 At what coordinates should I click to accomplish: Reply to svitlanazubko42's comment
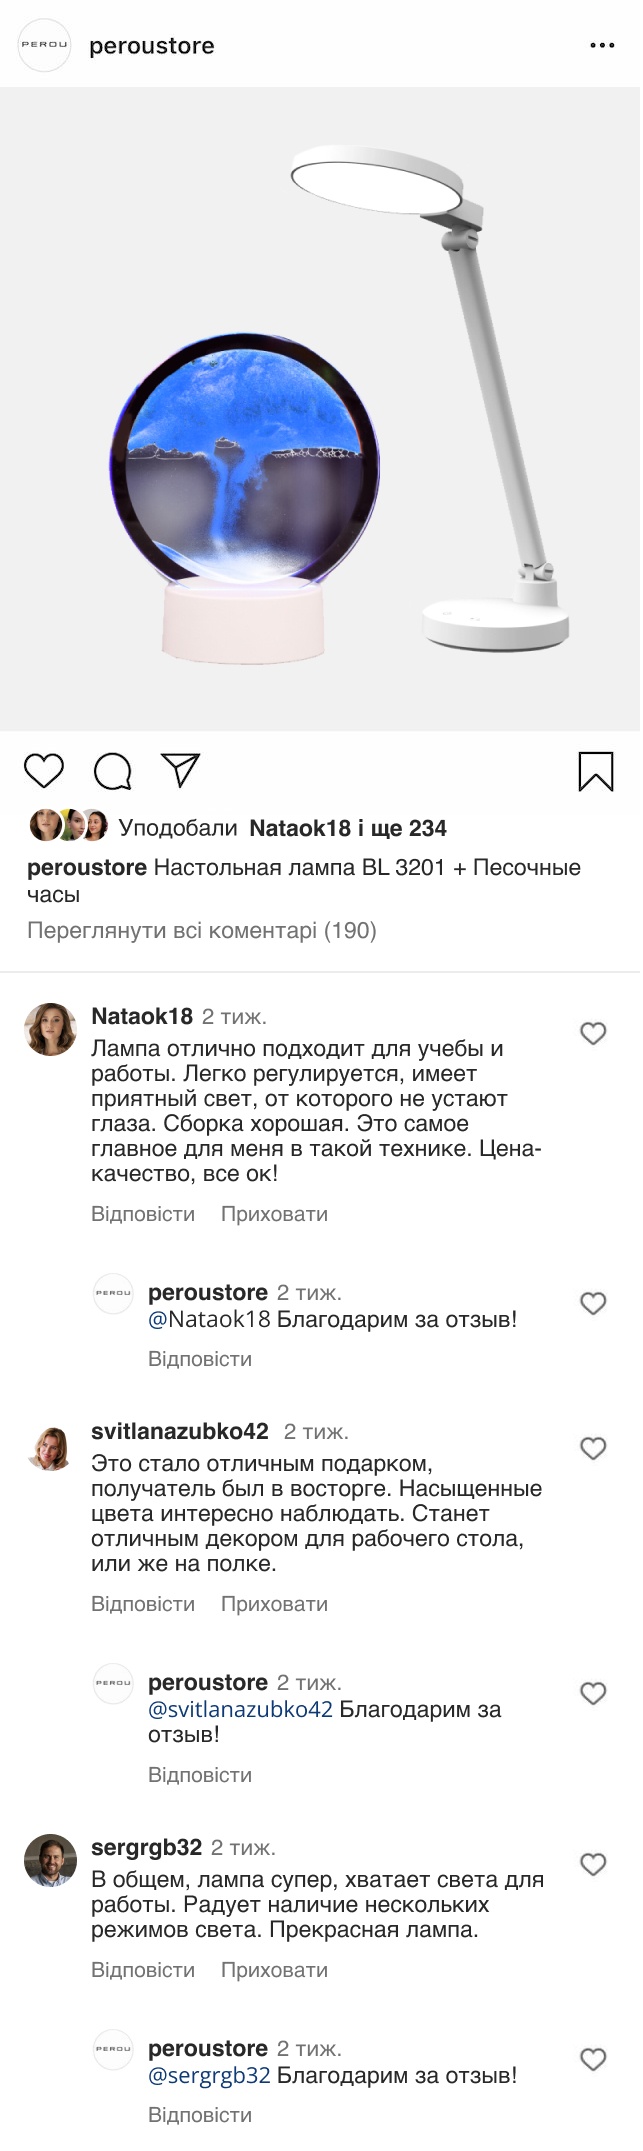pyautogui.click(x=143, y=1604)
